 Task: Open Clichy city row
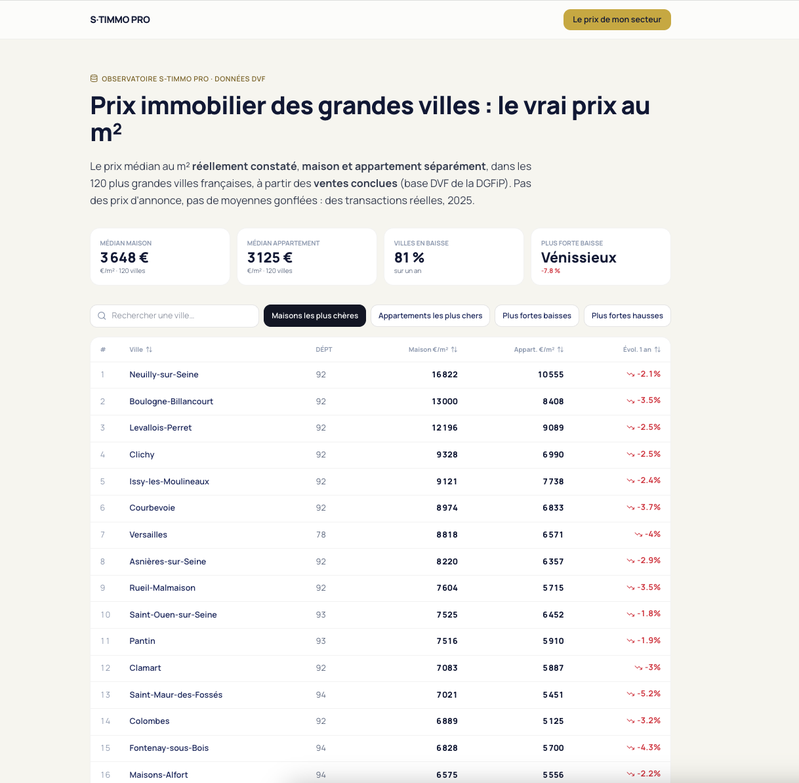pos(380,455)
